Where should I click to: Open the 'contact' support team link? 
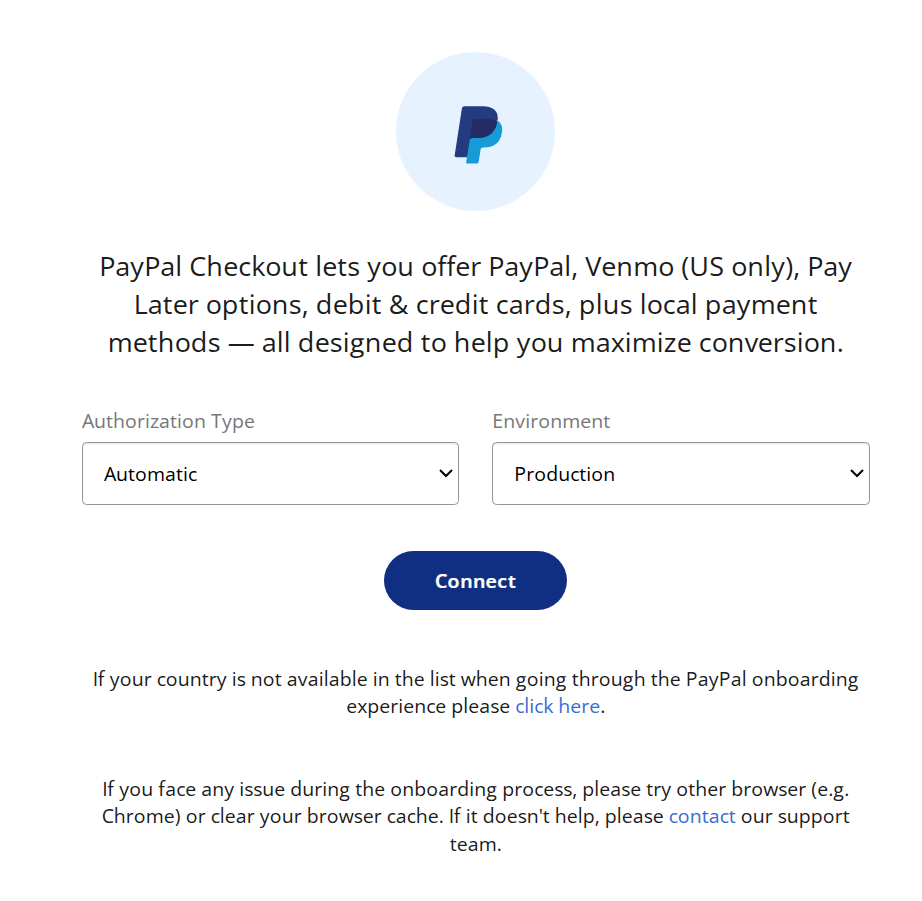702,816
